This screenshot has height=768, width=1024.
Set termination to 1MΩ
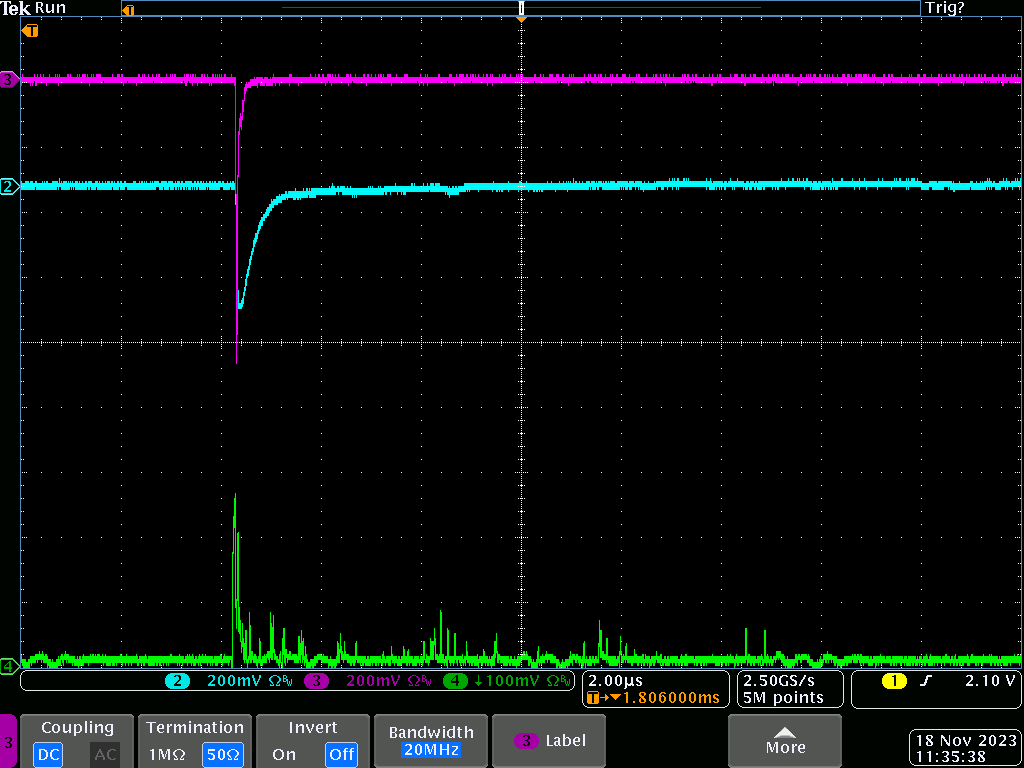pyautogui.click(x=167, y=754)
